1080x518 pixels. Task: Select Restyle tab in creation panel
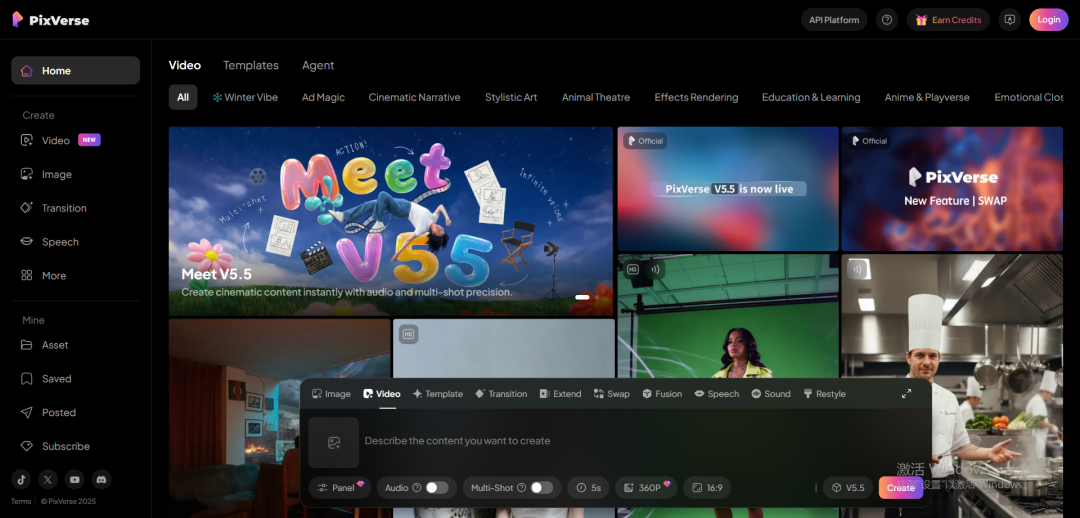pyautogui.click(x=824, y=394)
